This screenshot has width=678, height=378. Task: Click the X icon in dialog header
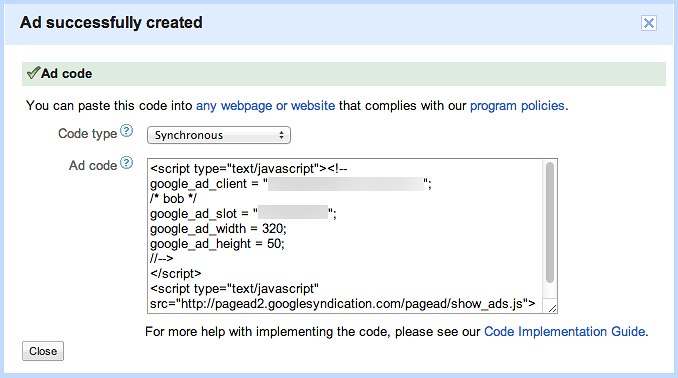click(649, 23)
